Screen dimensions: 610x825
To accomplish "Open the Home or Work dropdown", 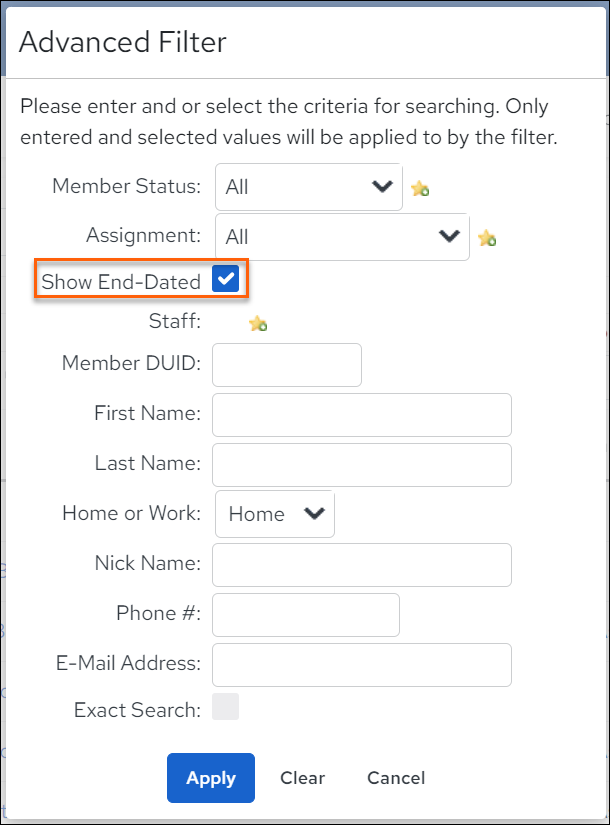I will coord(275,514).
